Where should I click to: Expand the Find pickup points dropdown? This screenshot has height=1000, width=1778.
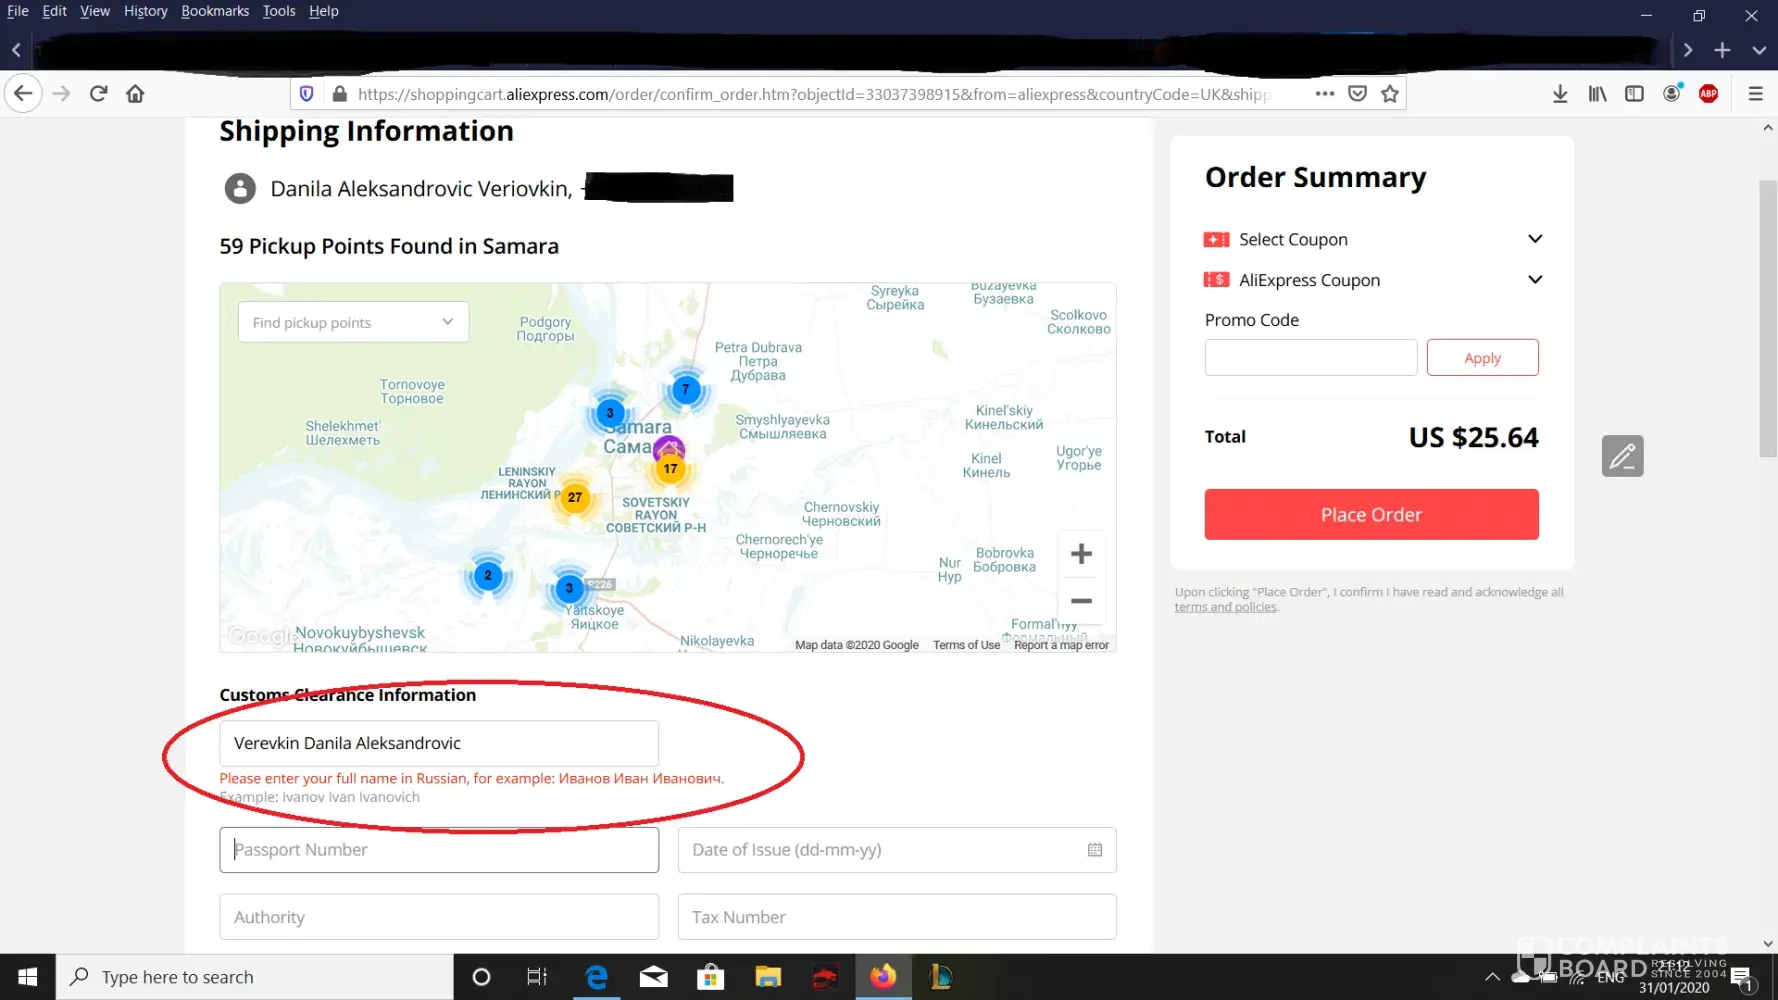click(x=353, y=322)
